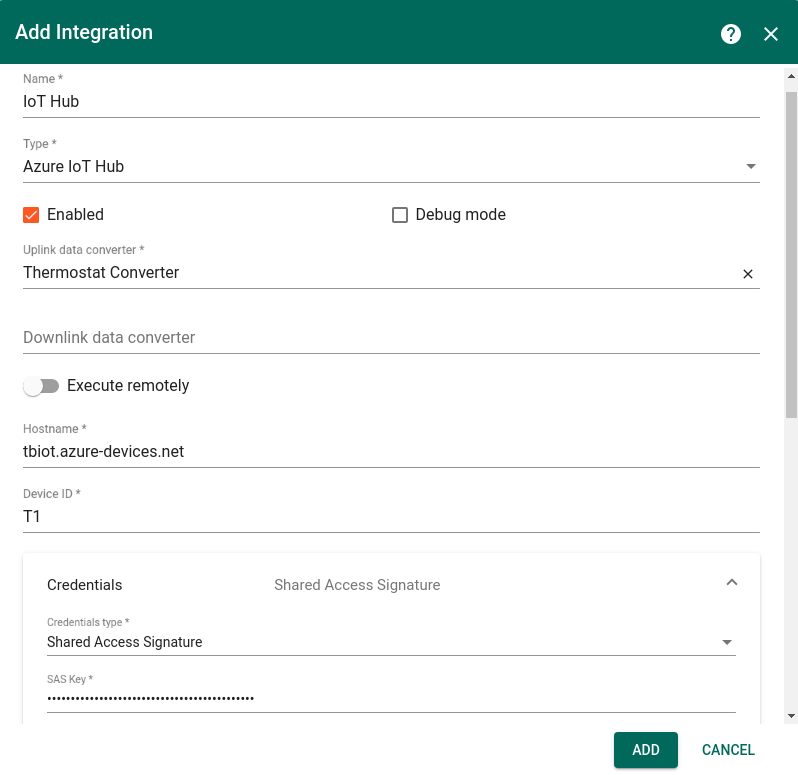Close the Add Integration dialog
This screenshot has height=775, width=798.
pyautogui.click(x=771, y=34)
